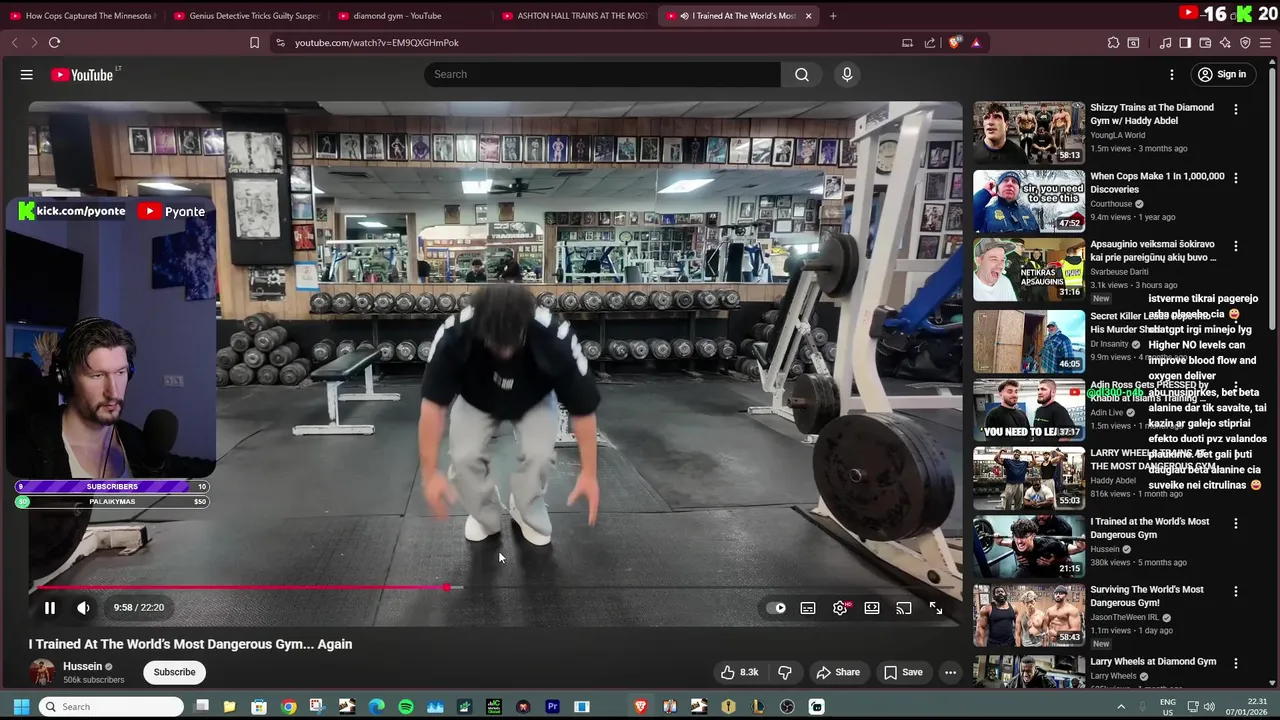Open Brave Leo AI sparkle icon
This screenshot has height=720, width=1280.
click(1225, 43)
